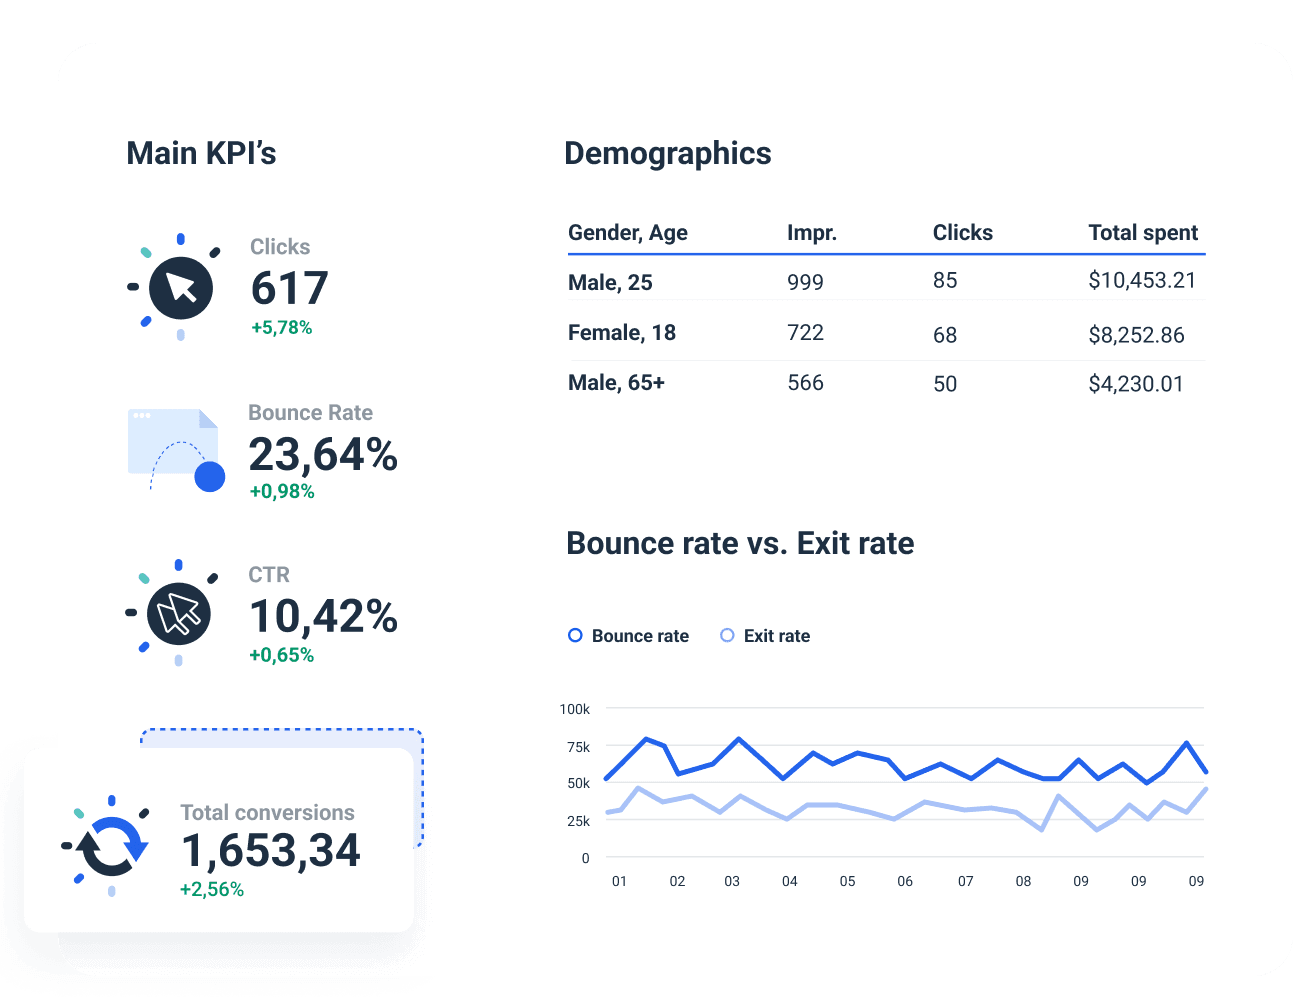Toggle the Exit rate legend marker
1300x1000 pixels.
coord(727,635)
